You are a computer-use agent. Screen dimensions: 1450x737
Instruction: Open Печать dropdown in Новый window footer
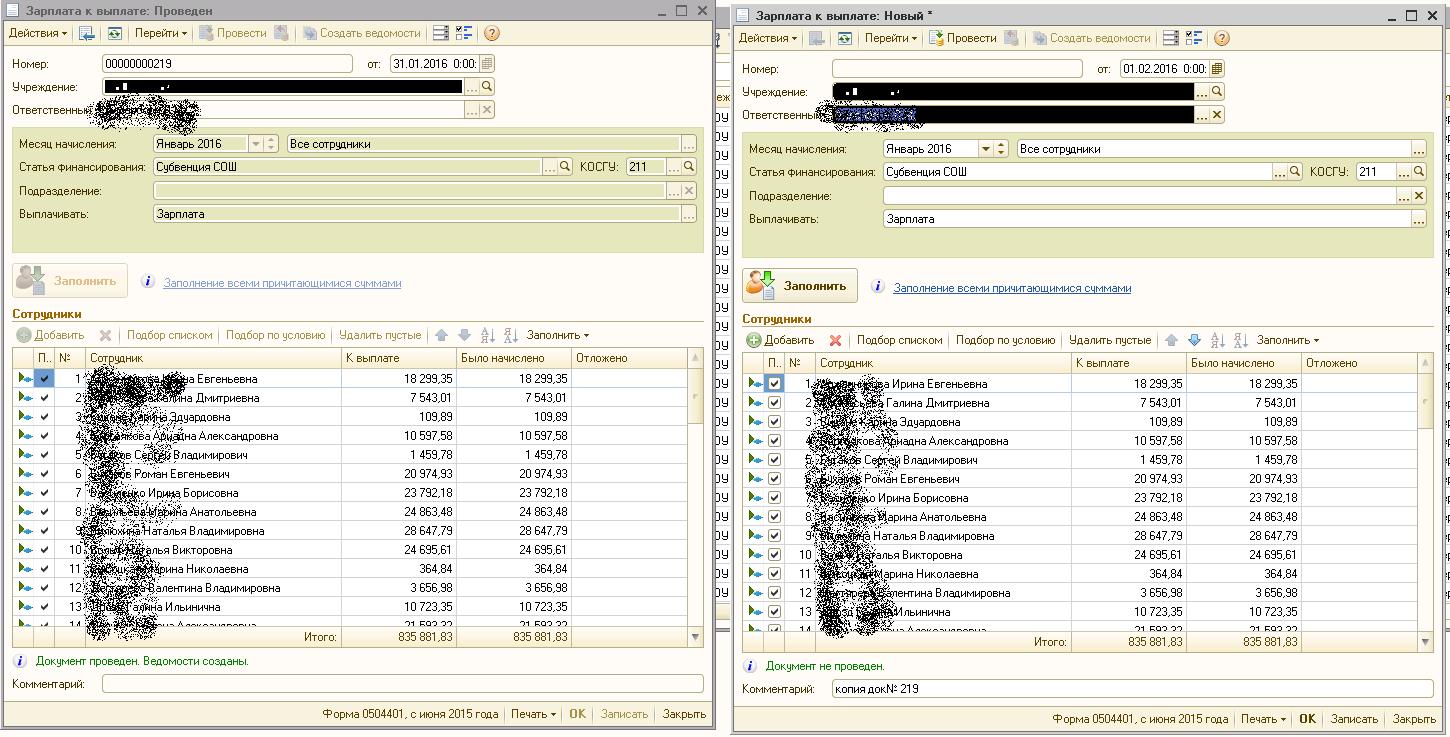coord(1263,719)
